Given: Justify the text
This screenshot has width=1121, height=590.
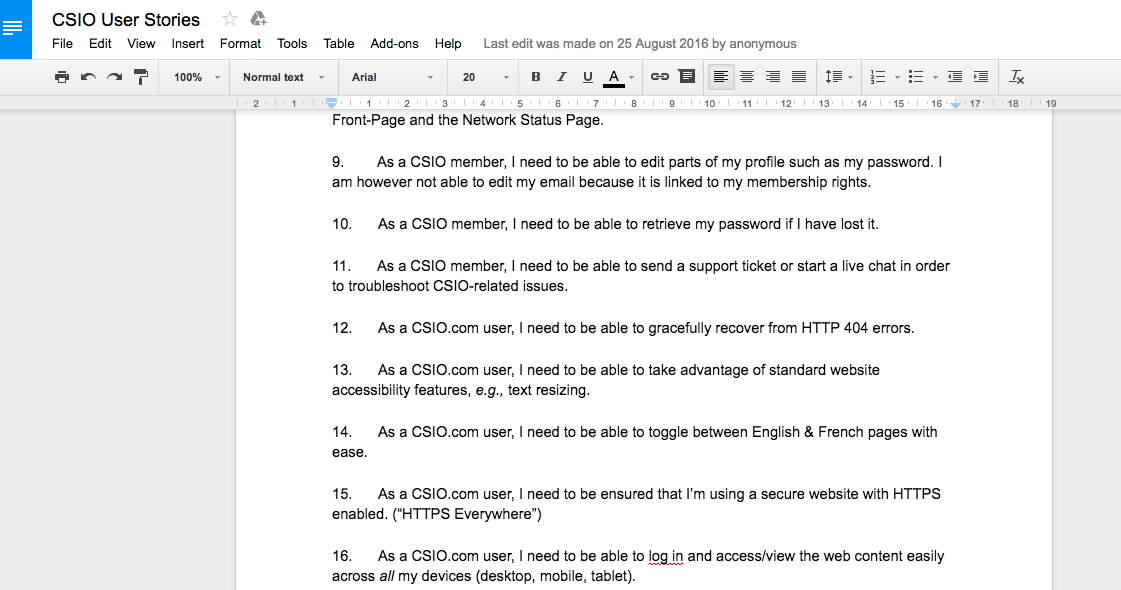Looking at the screenshot, I should (799, 77).
